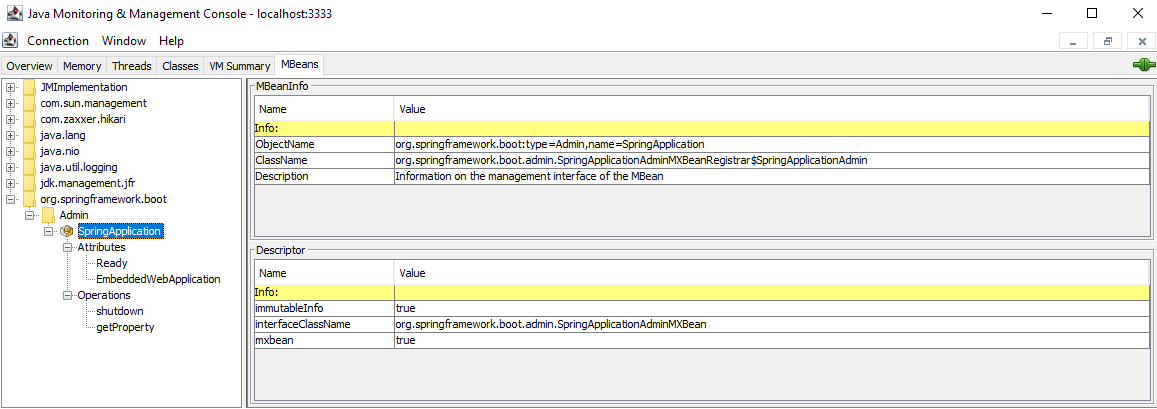
Task: Expand the java.lang node
Action: click(x=11, y=135)
